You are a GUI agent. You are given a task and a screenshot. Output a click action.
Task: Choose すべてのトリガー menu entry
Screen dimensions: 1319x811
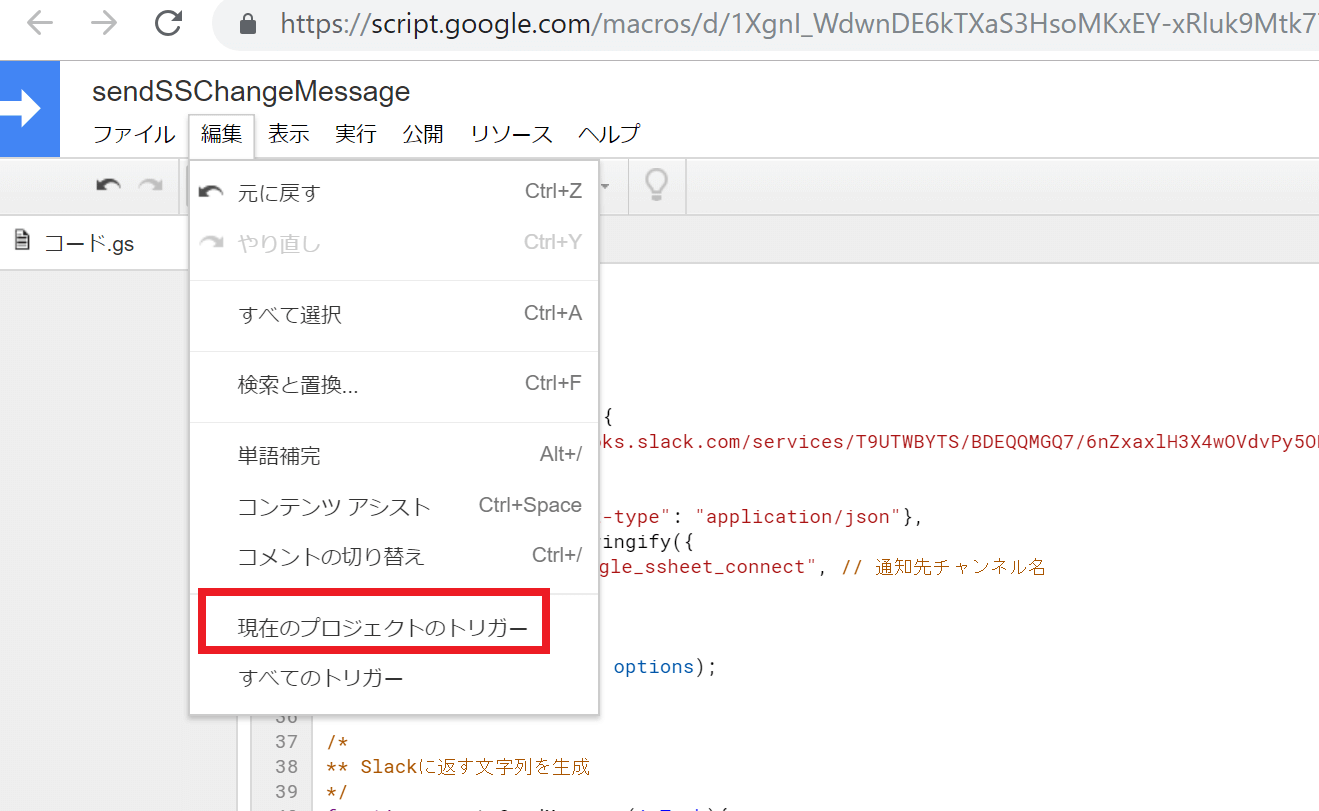[x=320, y=679]
